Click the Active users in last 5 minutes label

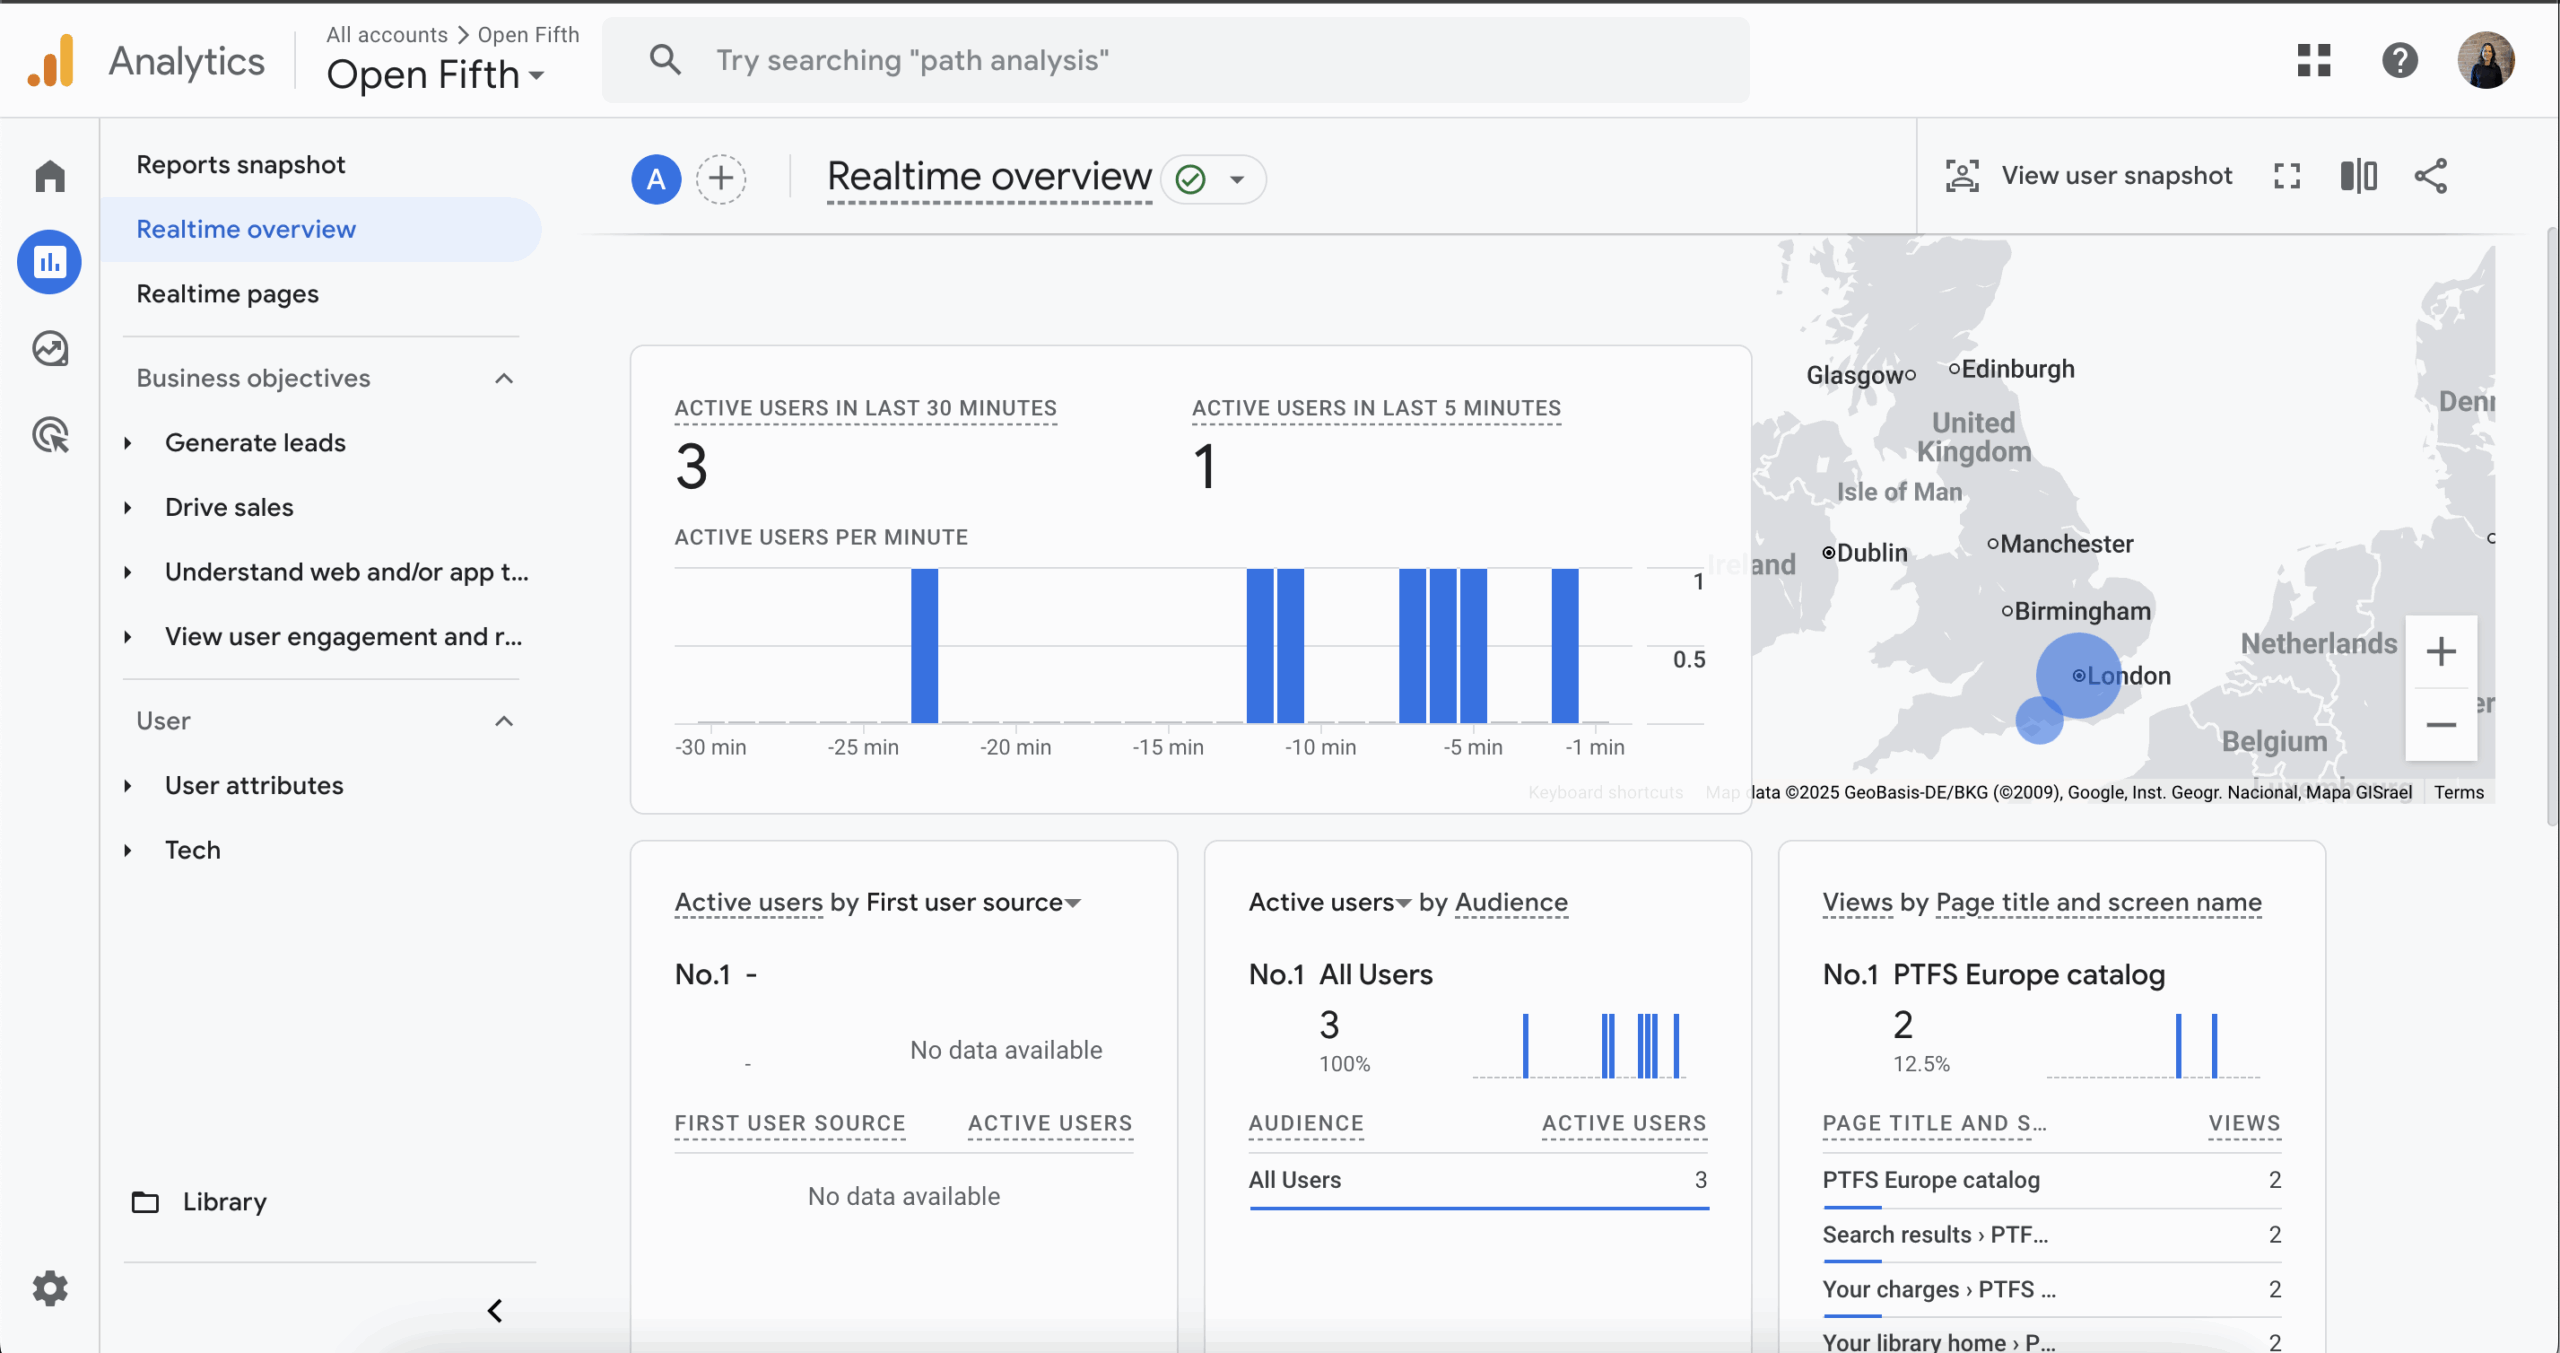pyautogui.click(x=1376, y=408)
